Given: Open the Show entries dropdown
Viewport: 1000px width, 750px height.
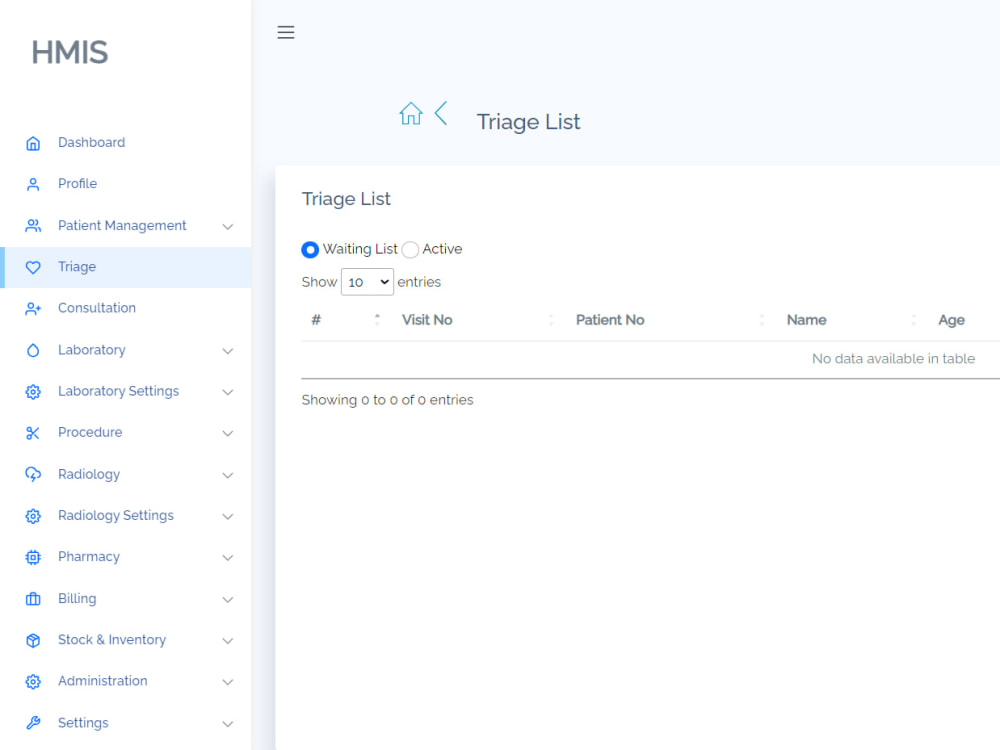Looking at the screenshot, I should coord(367,282).
